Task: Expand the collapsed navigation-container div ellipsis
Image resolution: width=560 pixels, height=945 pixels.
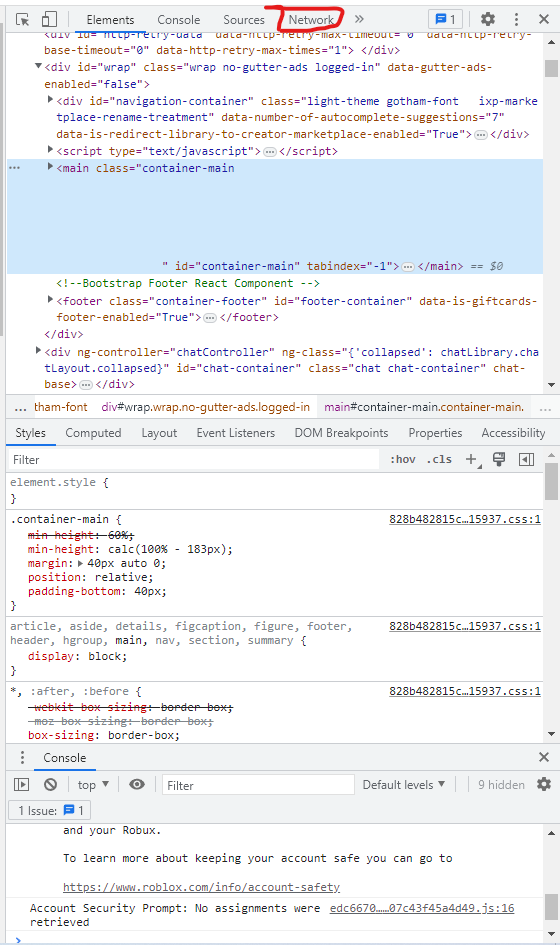Action: pyautogui.click(x=480, y=134)
